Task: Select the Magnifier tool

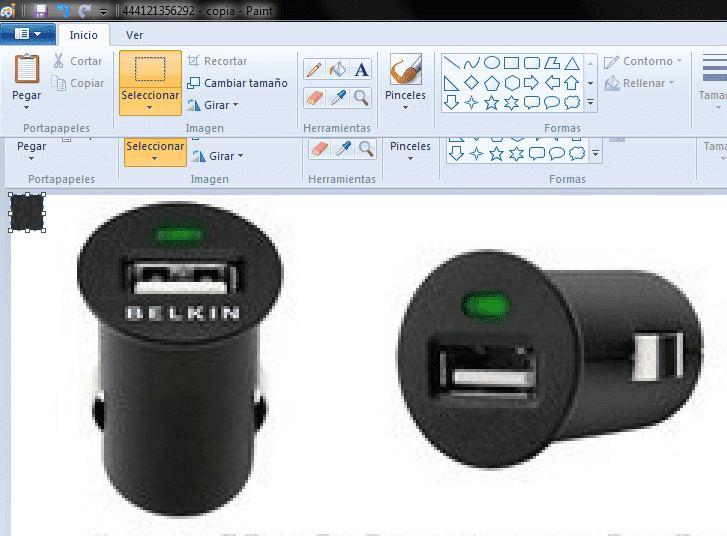Action: click(361, 98)
